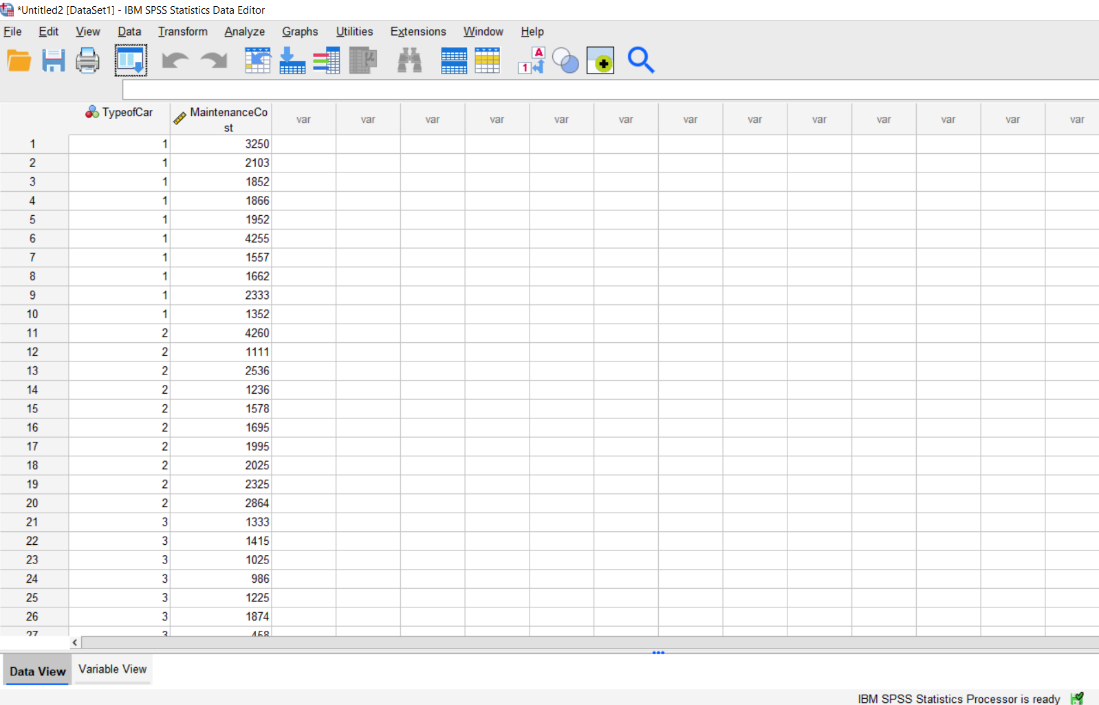
Task: Select cell with value 4260
Action: click(221, 333)
